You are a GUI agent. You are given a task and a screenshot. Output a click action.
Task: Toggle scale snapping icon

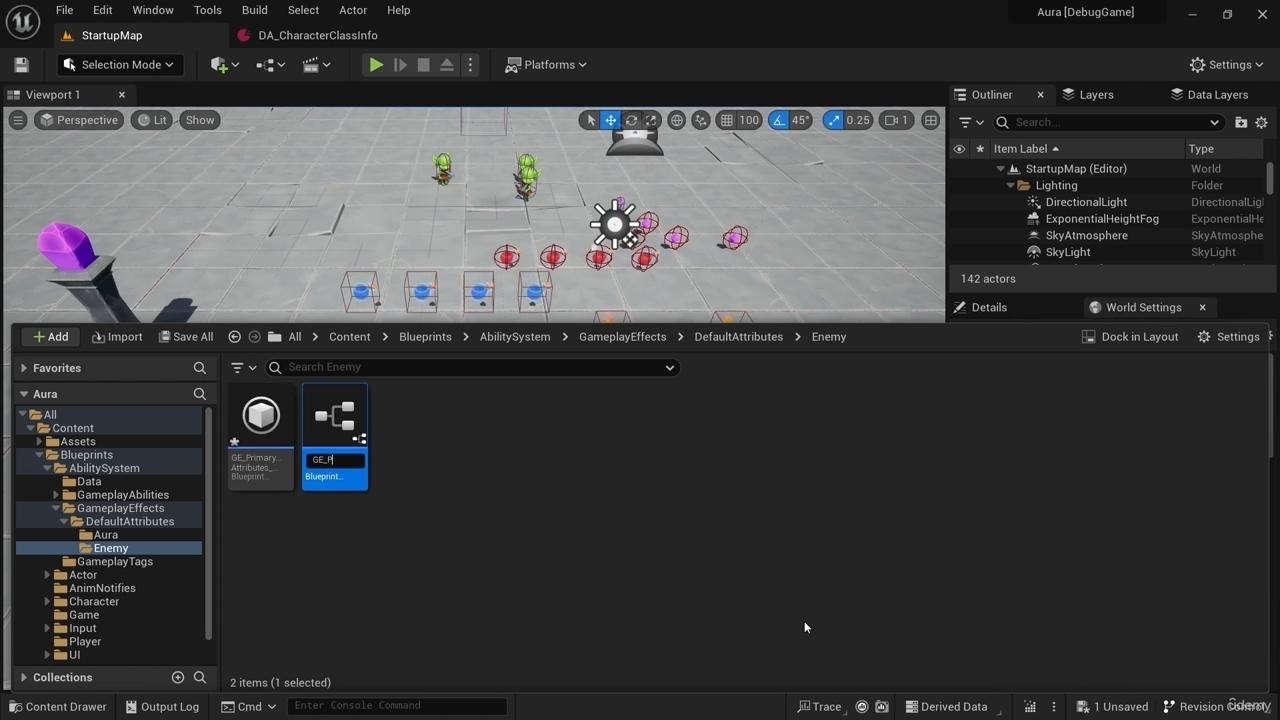point(833,120)
